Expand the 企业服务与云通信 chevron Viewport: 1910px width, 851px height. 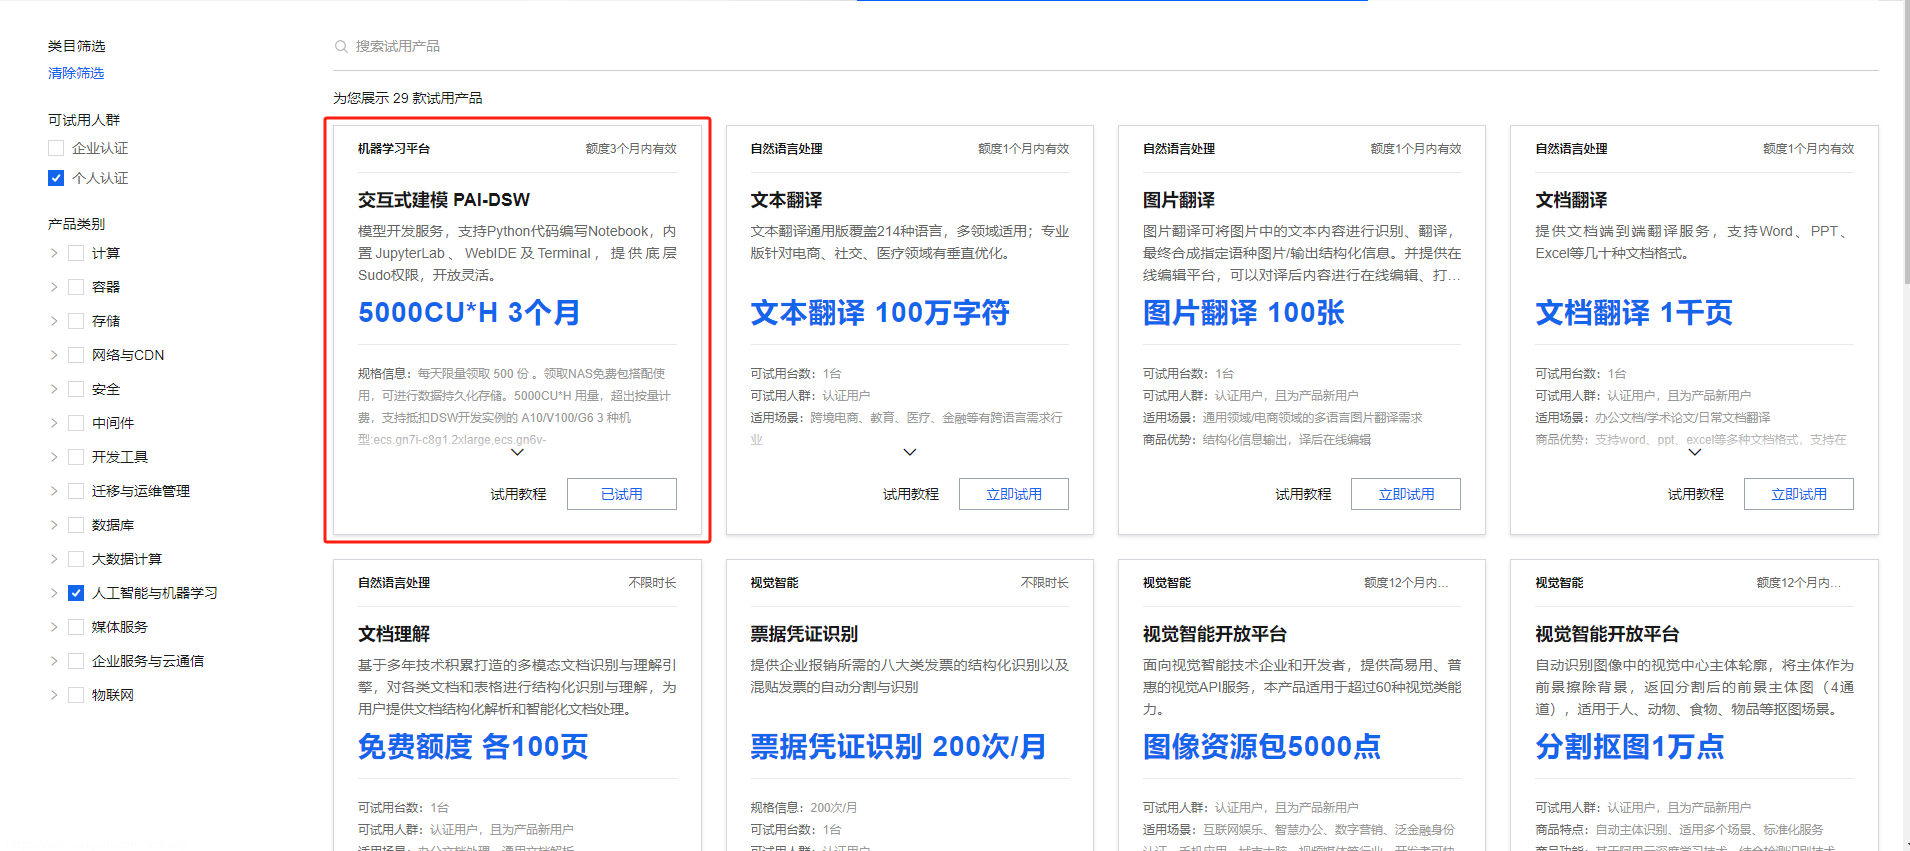(x=54, y=661)
